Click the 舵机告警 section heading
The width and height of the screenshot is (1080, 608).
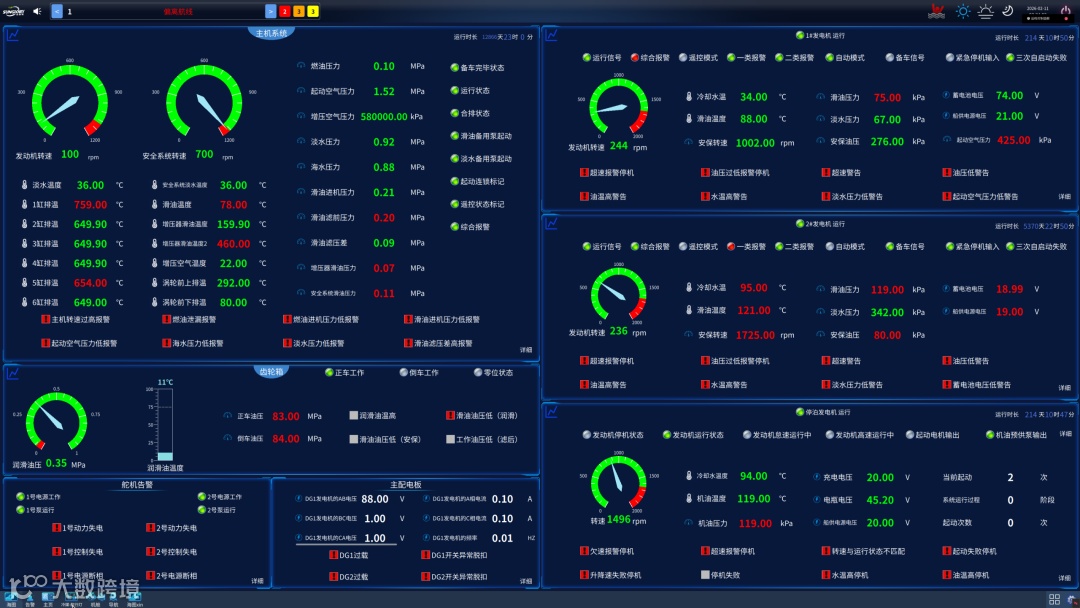(x=137, y=485)
